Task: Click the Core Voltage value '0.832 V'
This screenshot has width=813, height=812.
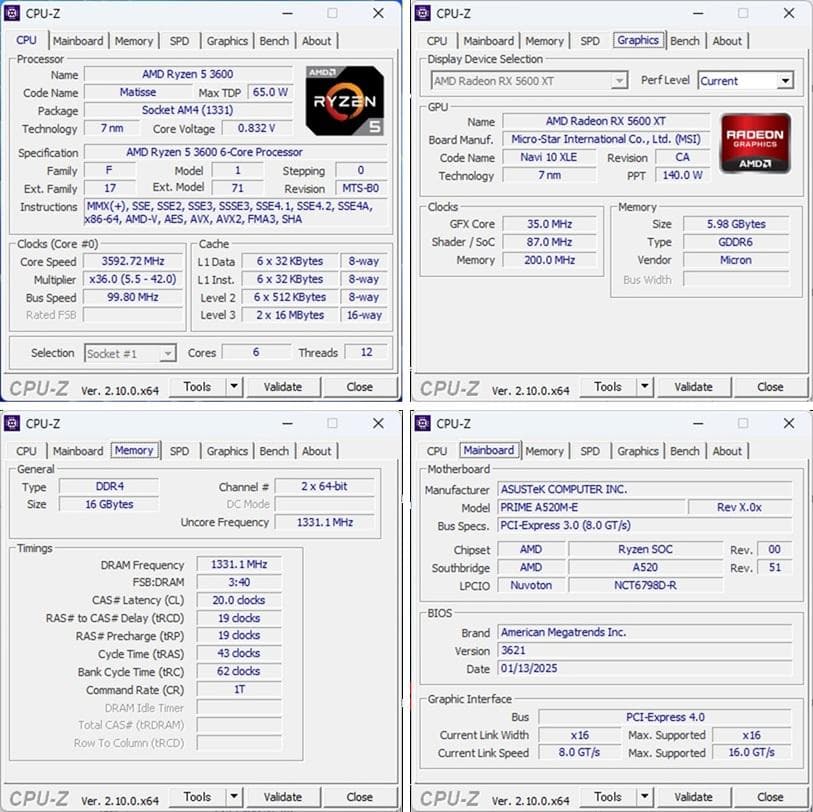Action: pos(257,128)
